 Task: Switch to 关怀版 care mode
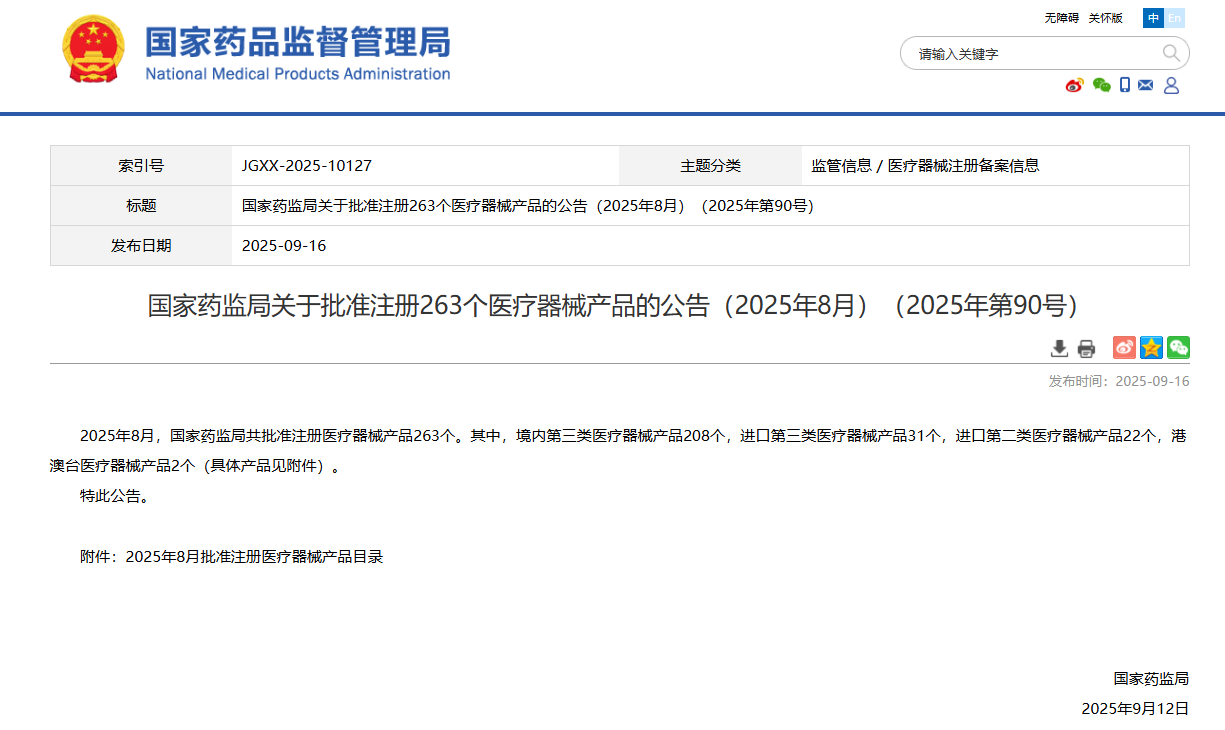(x=1105, y=18)
